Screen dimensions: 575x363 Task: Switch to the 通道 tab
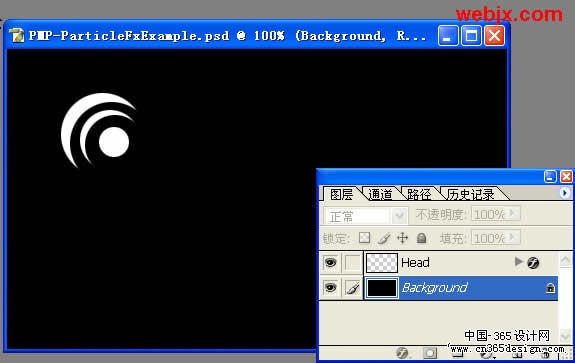(x=380, y=194)
